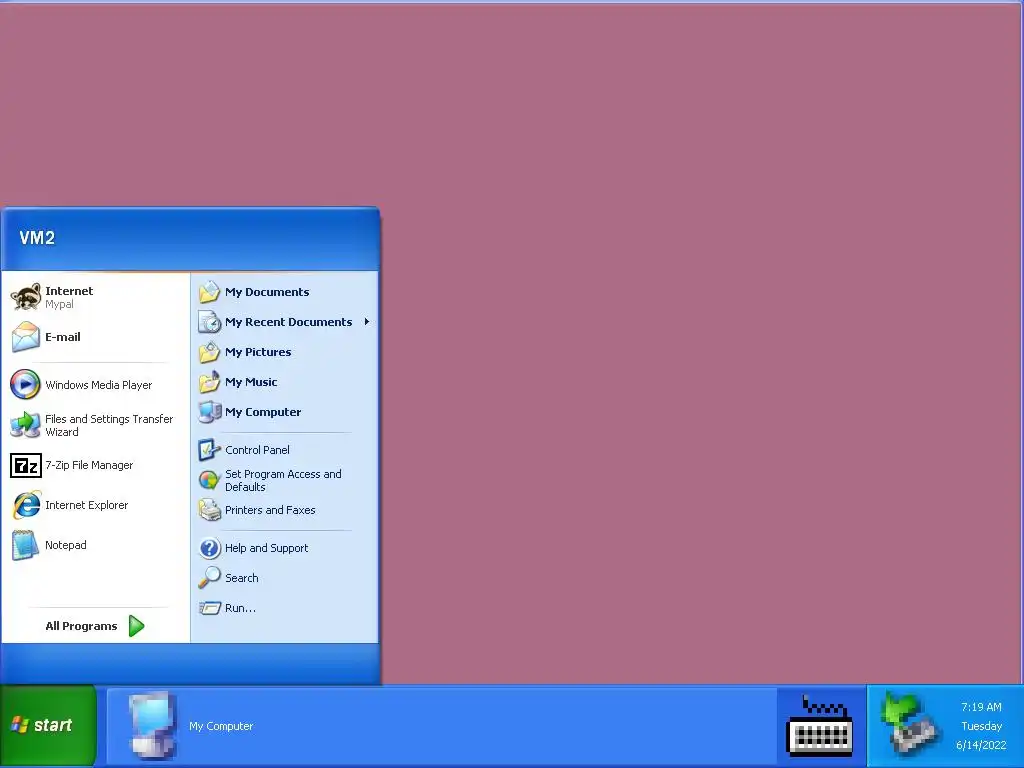Screen dimensions: 1024x768
Task: Click the Printers and Faxes text
Action: point(270,510)
